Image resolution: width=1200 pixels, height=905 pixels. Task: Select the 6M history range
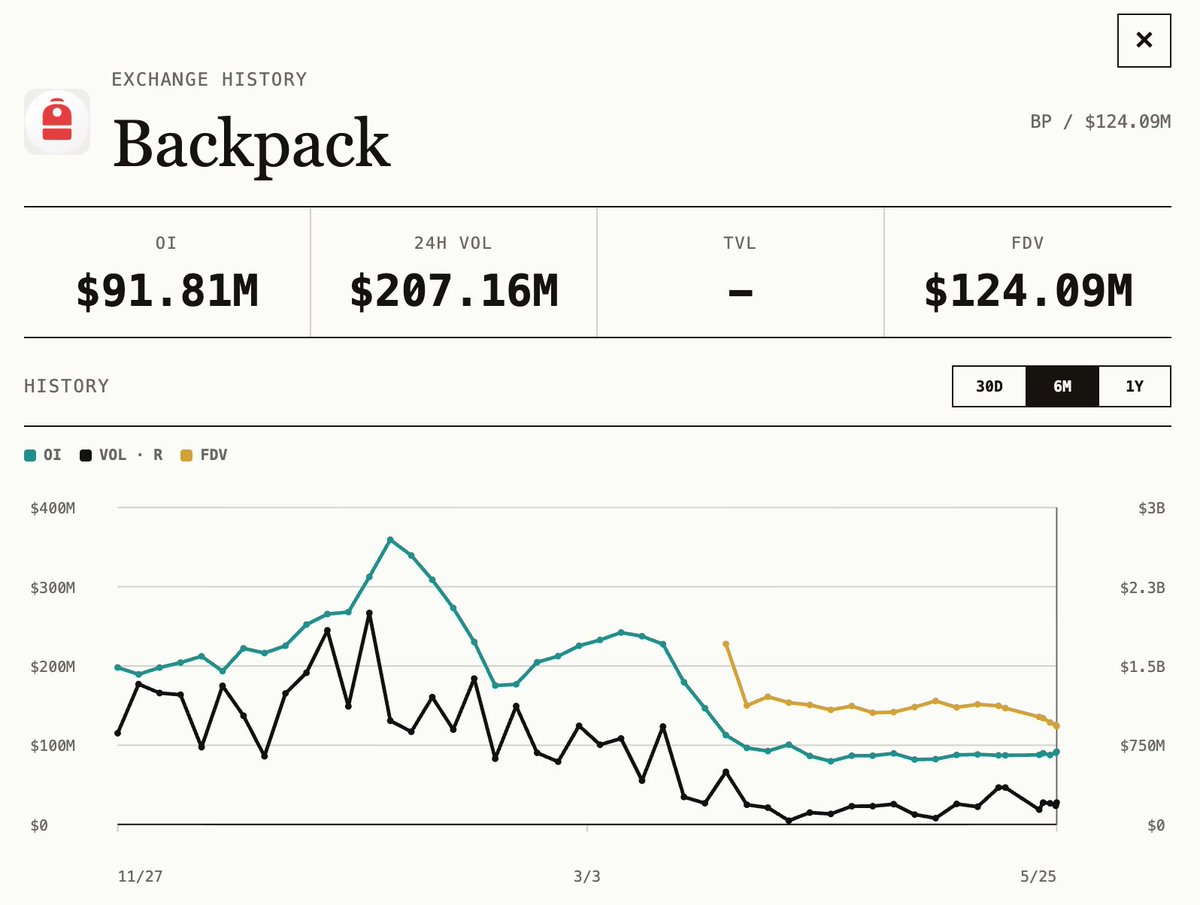point(1062,386)
